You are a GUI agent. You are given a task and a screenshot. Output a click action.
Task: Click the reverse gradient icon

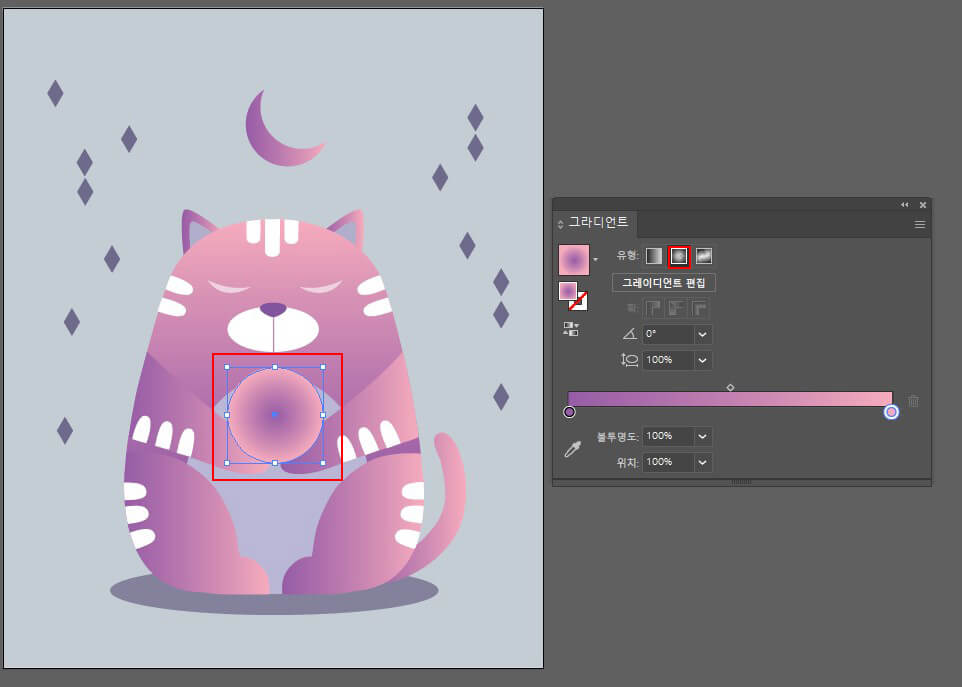pyautogui.click(x=571, y=329)
